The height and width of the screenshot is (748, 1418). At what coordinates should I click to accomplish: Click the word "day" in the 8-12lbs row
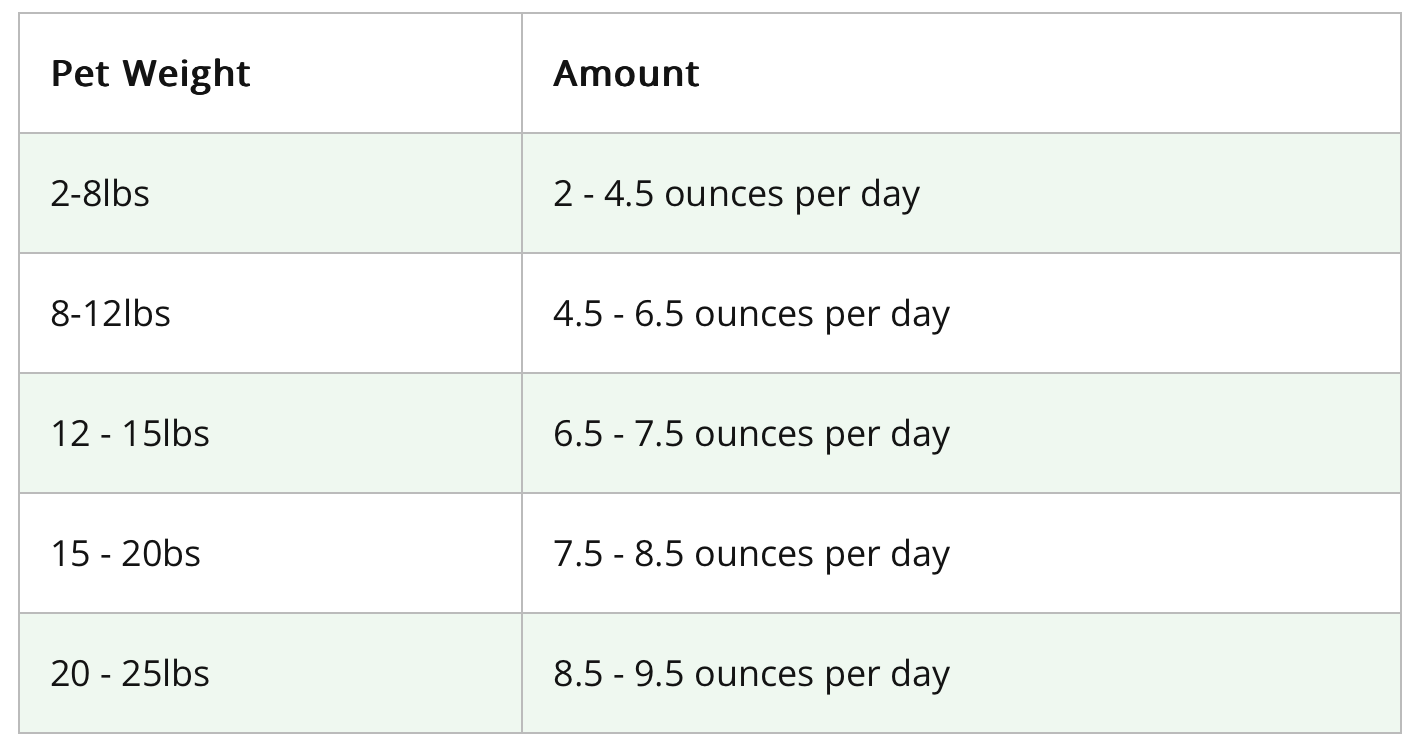[920, 313]
